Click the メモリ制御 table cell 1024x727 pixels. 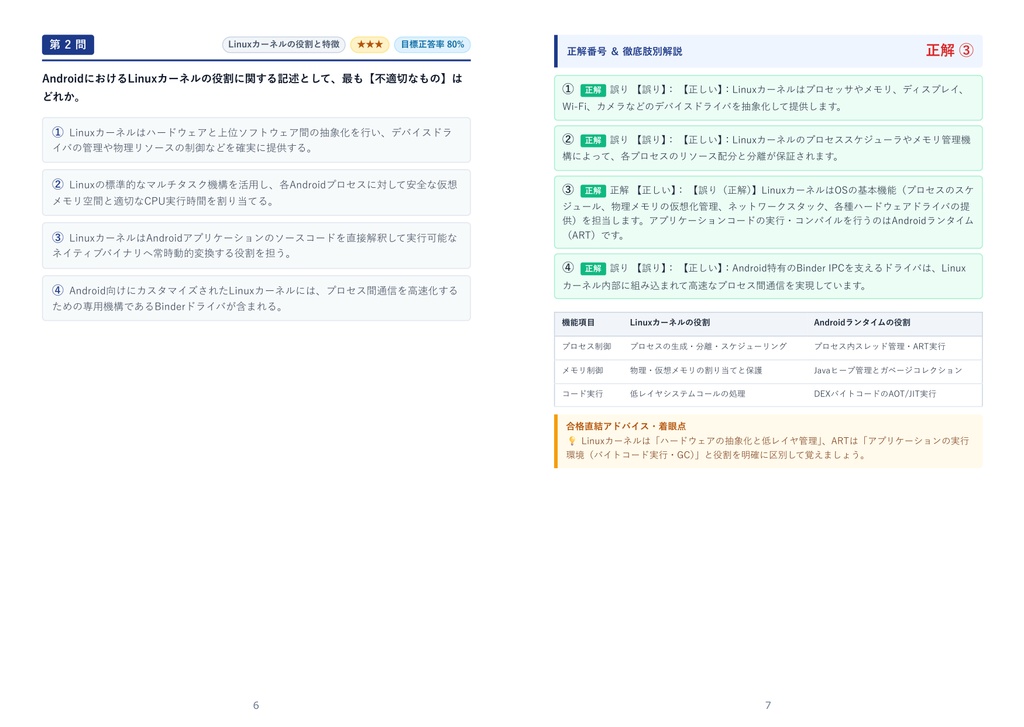coord(583,370)
